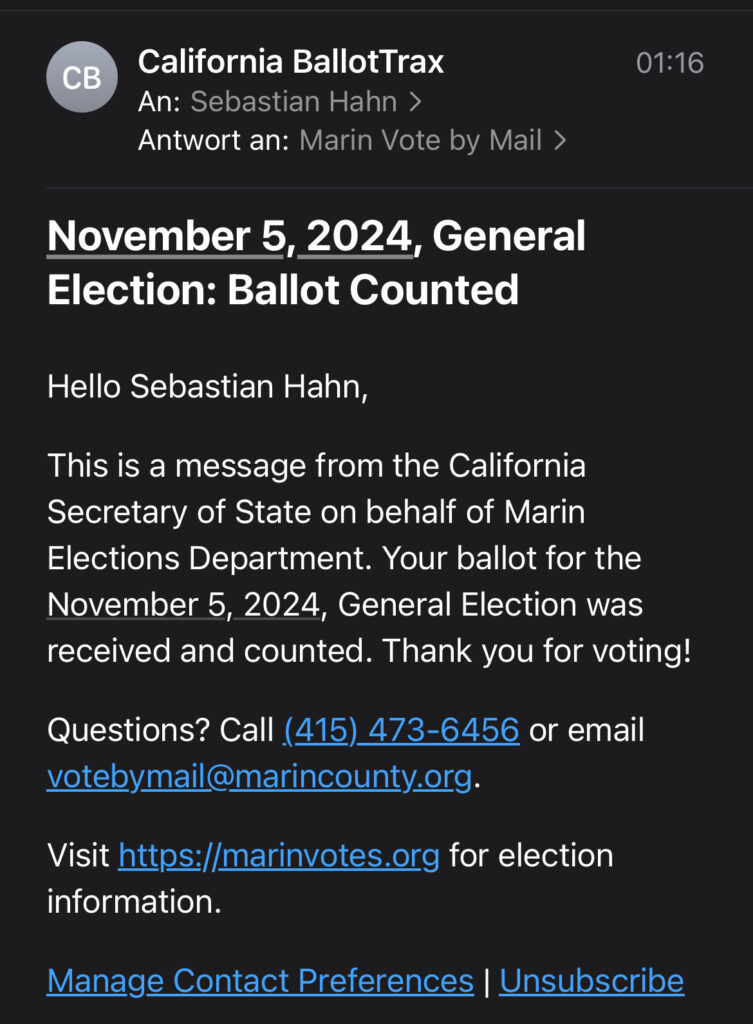Open the https://marinvotes.org link

point(278,856)
